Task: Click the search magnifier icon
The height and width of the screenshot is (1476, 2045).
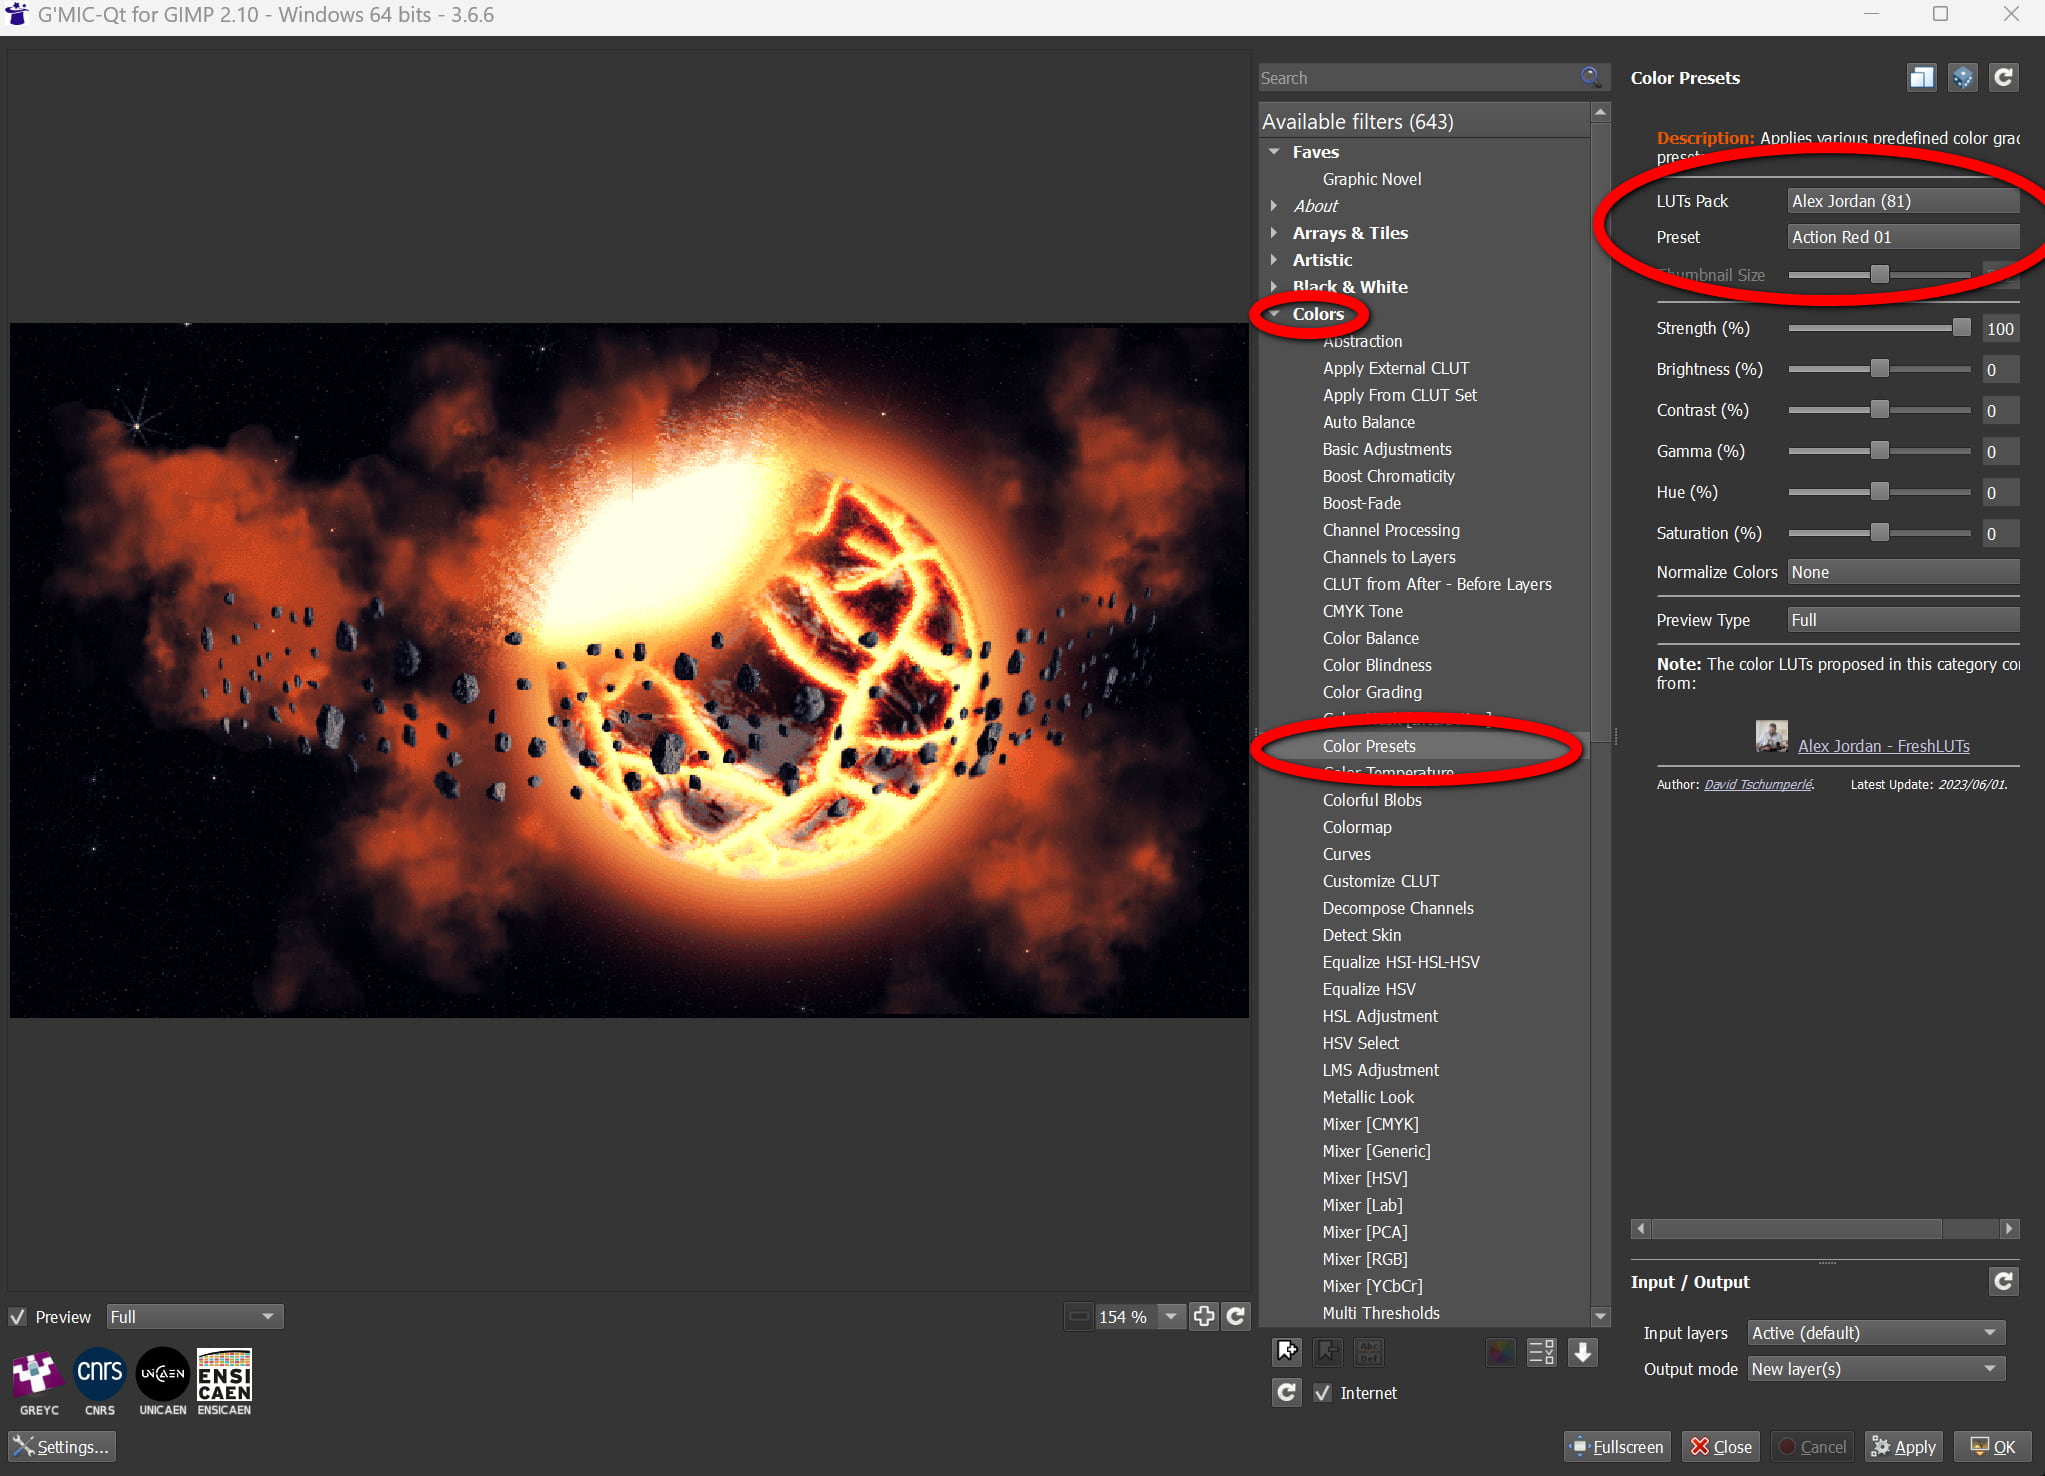Action: tap(1590, 77)
